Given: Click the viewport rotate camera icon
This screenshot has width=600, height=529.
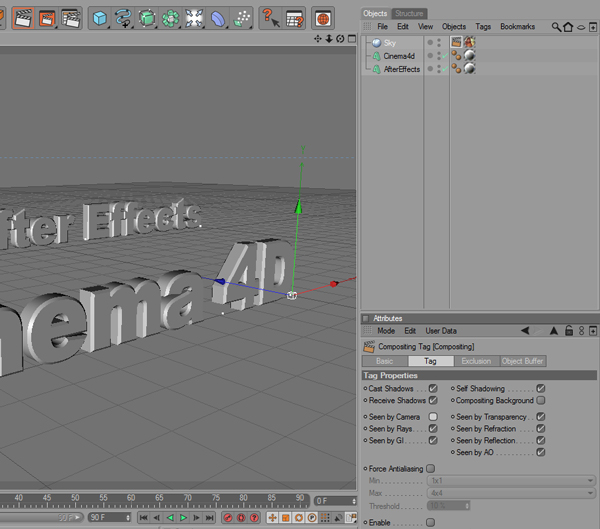Looking at the screenshot, I should pos(340,39).
